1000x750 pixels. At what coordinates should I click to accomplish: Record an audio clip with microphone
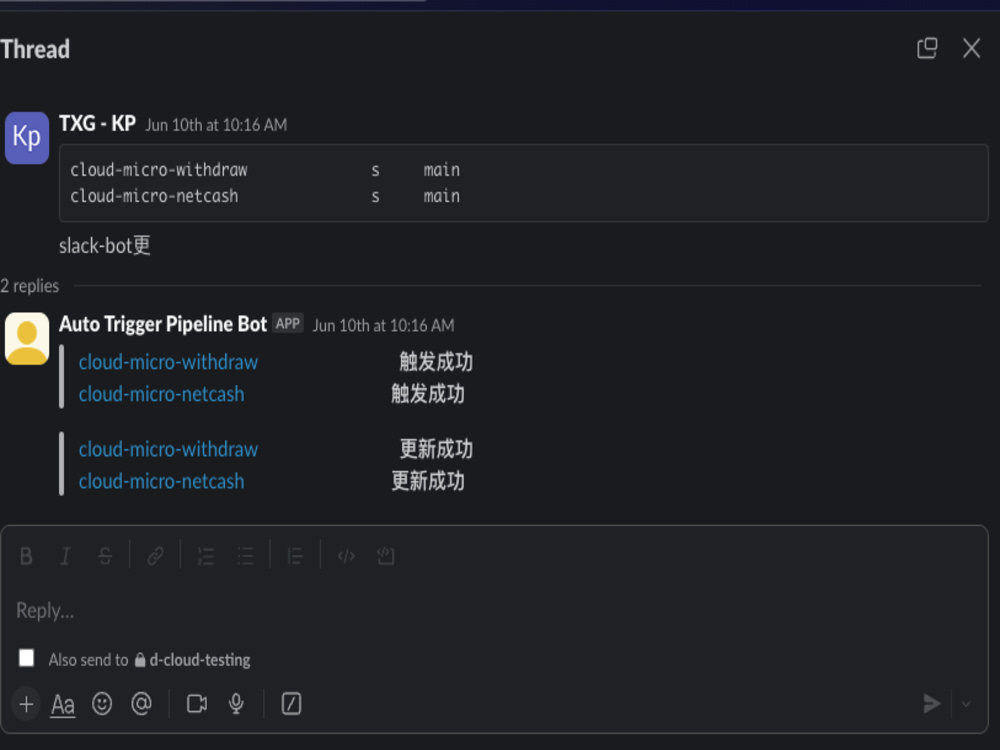pos(236,704)
